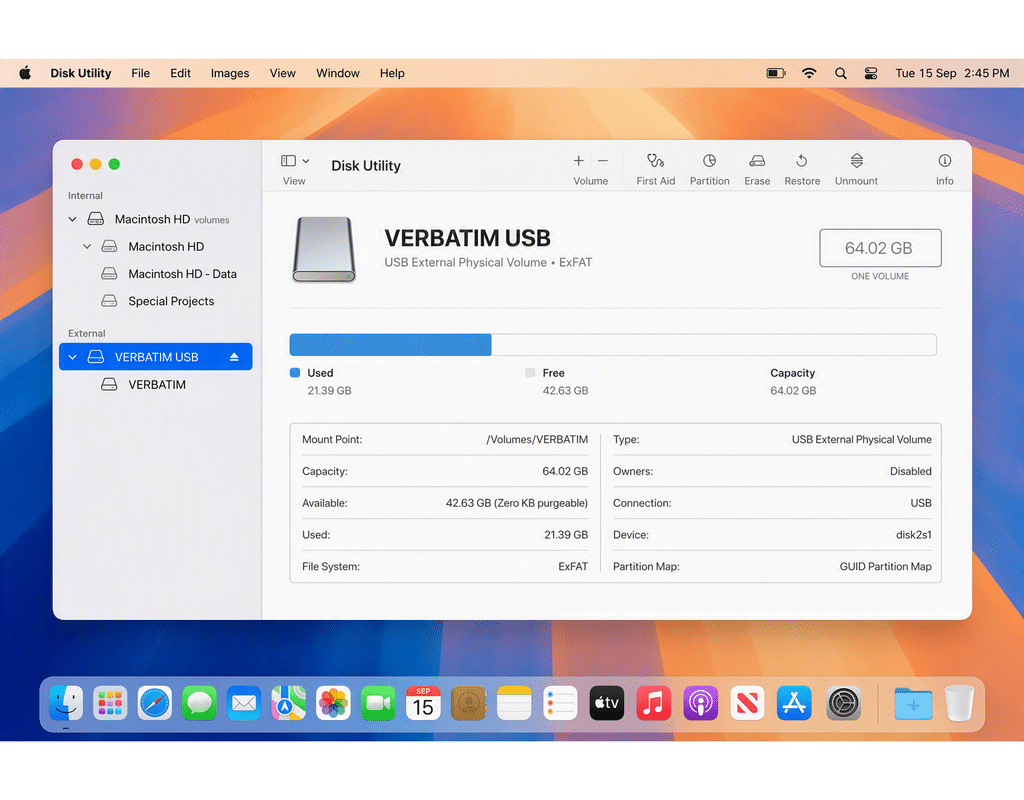The image size is (1024, 800).
Task: Click the Owners Disabled value
Action: [x=910, y=472]
